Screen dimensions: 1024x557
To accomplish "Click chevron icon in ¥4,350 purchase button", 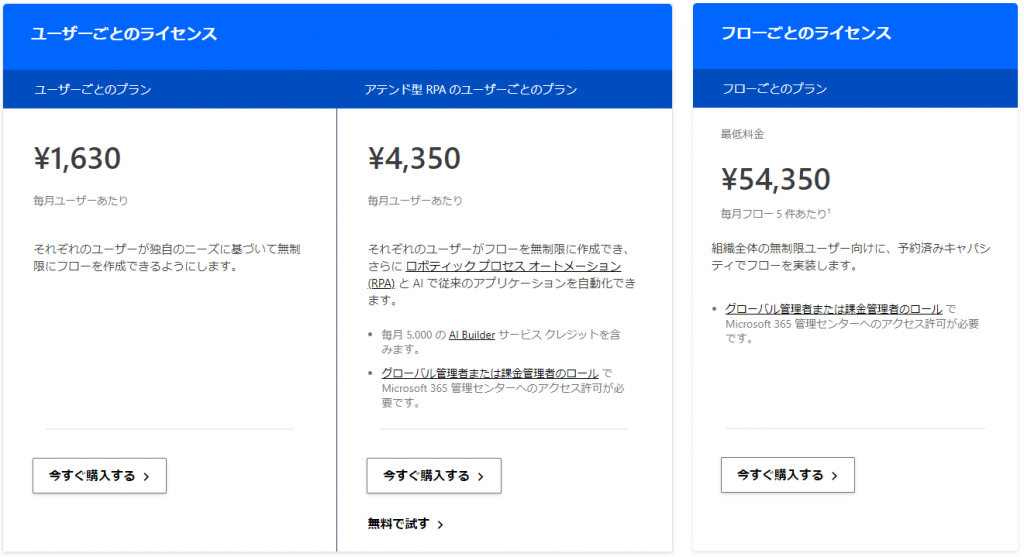I will point(481,476).
